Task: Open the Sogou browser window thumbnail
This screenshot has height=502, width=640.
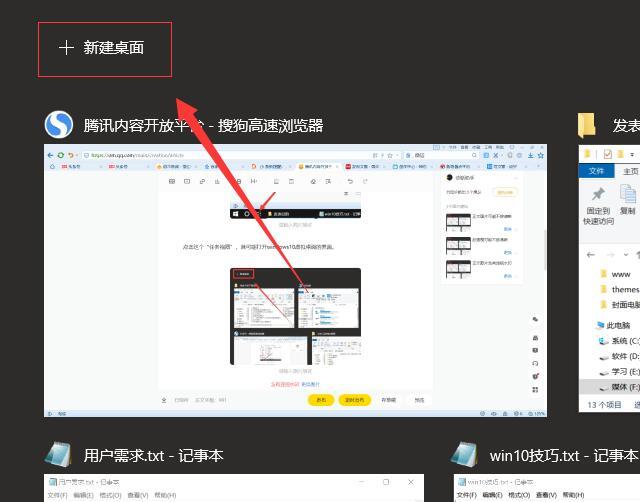Action: click(296, 280)
